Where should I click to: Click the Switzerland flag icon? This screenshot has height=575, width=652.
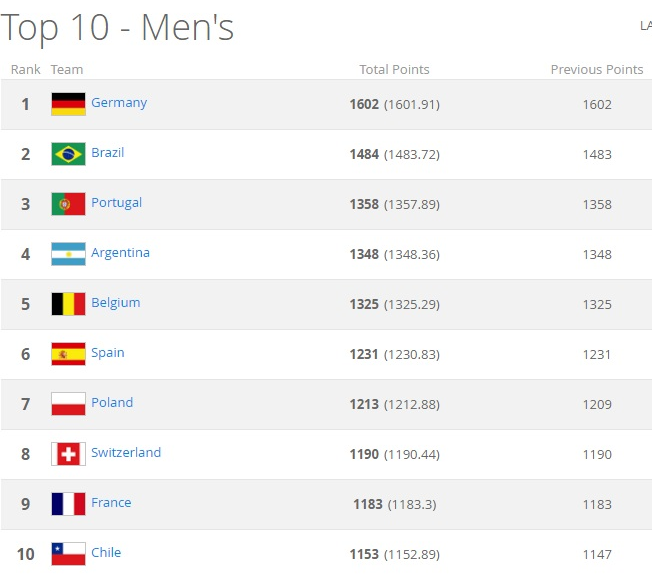tap(68, 454)
